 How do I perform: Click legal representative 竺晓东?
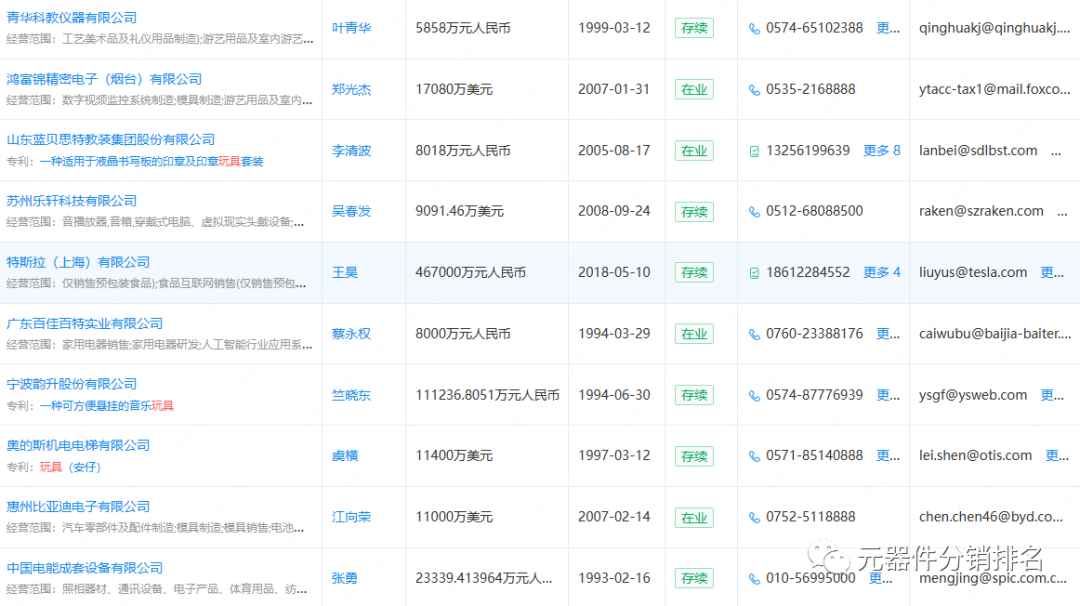pyautogui.click(x=351, y=395)
